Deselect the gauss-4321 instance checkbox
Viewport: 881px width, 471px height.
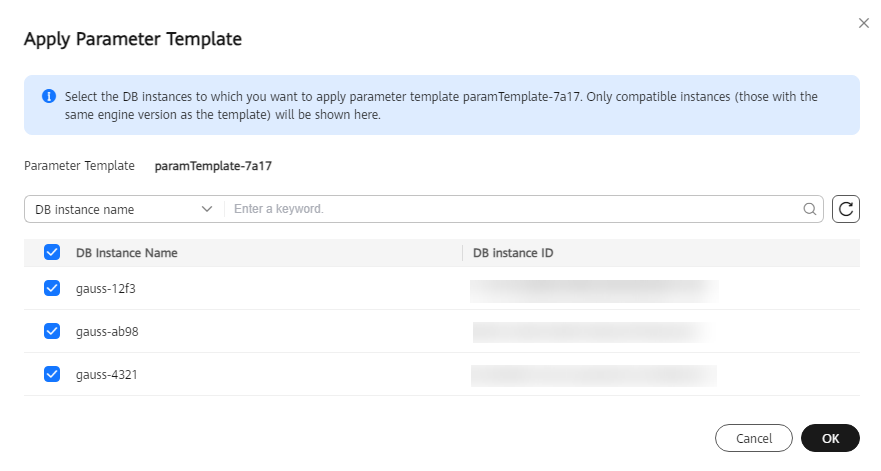click(x=52, y=374)
